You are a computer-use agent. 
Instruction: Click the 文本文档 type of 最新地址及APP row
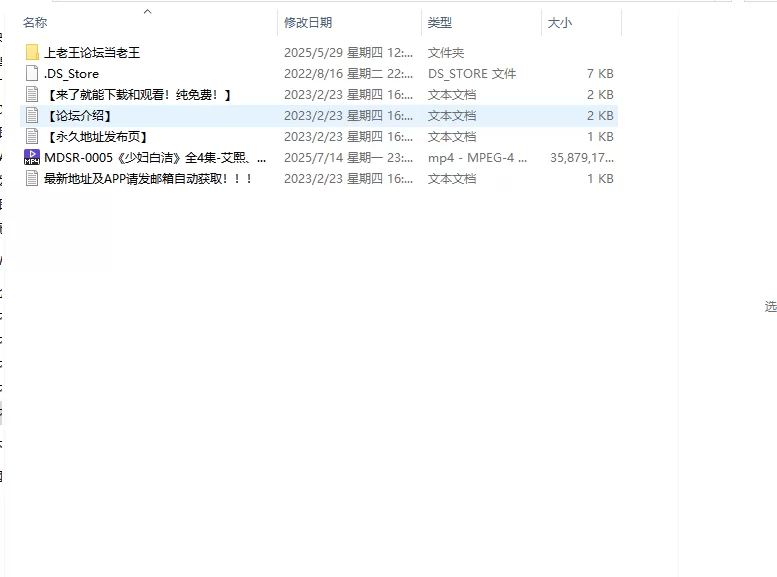452,178
